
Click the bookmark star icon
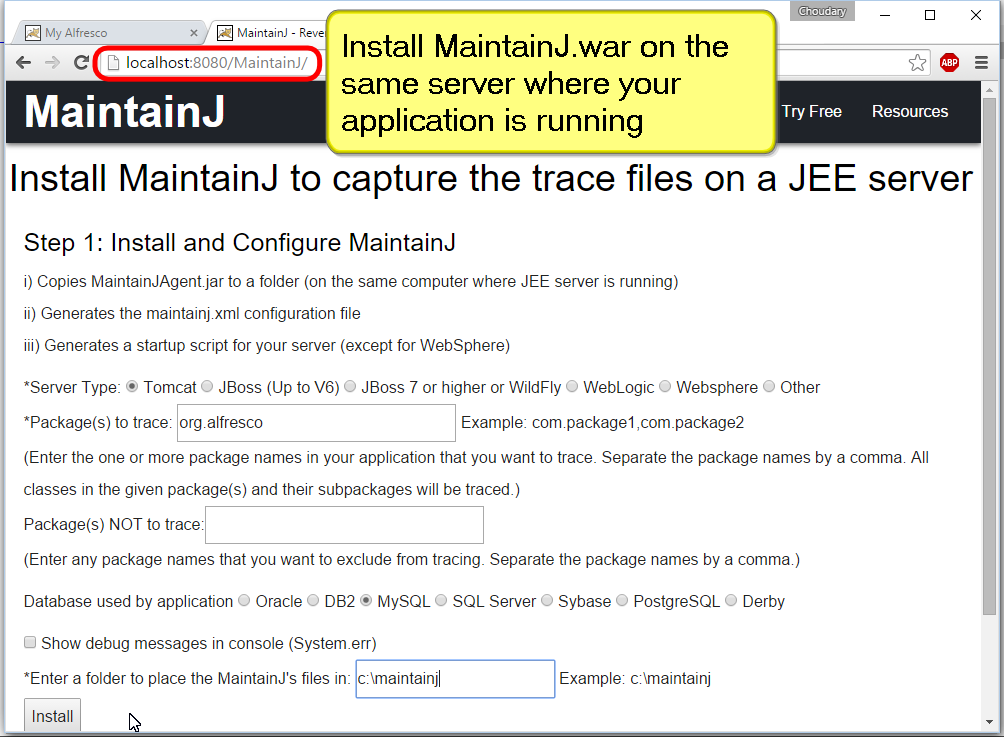(917, 63)
